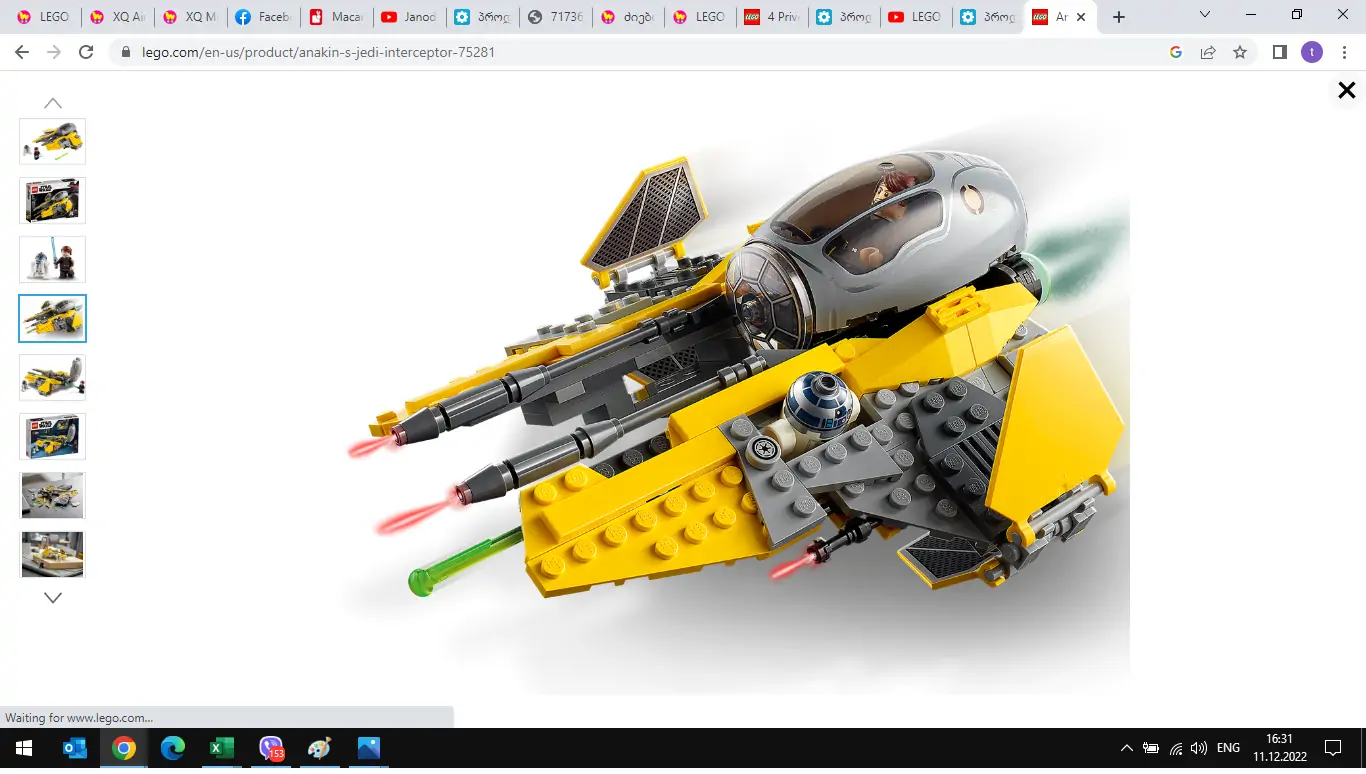Screen dimensions: 1366x774
Task: Open a new browser tab
Action: 1119,17
